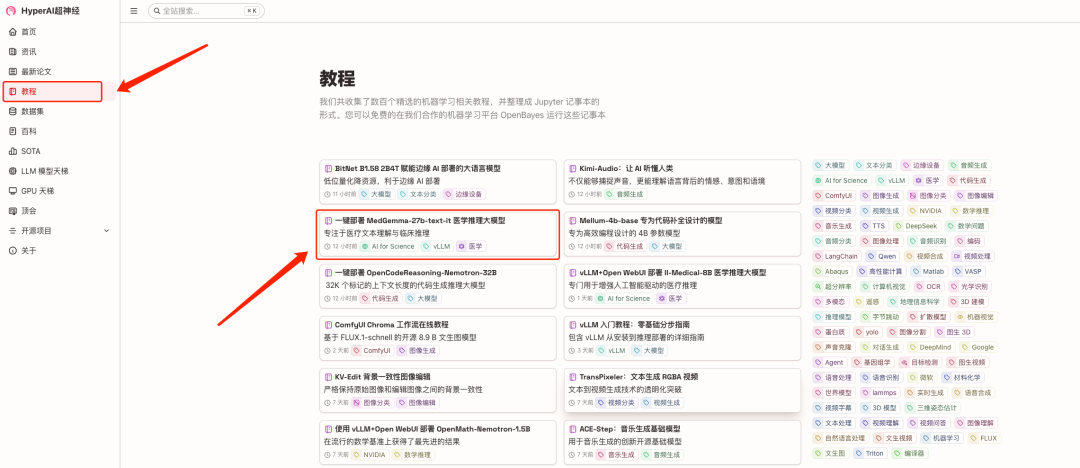The image size is (1080, 468).
Task: Select the Qwen tag
Action: (x=882, y=256)
